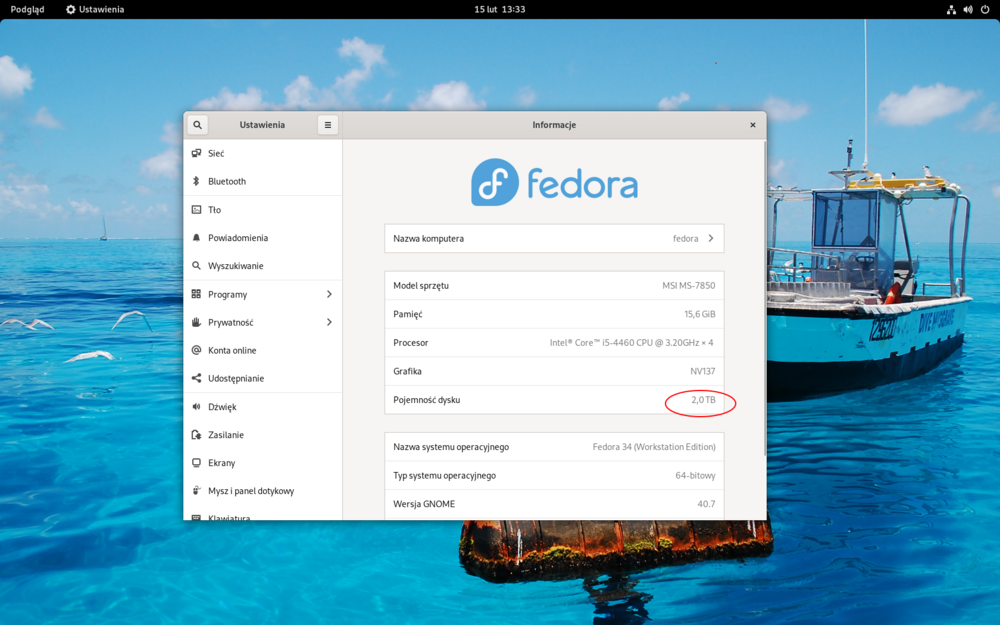Click the Dźwięk speaker icon
Viewport: 1000px width, 625px height.
(x=196, y=406)
